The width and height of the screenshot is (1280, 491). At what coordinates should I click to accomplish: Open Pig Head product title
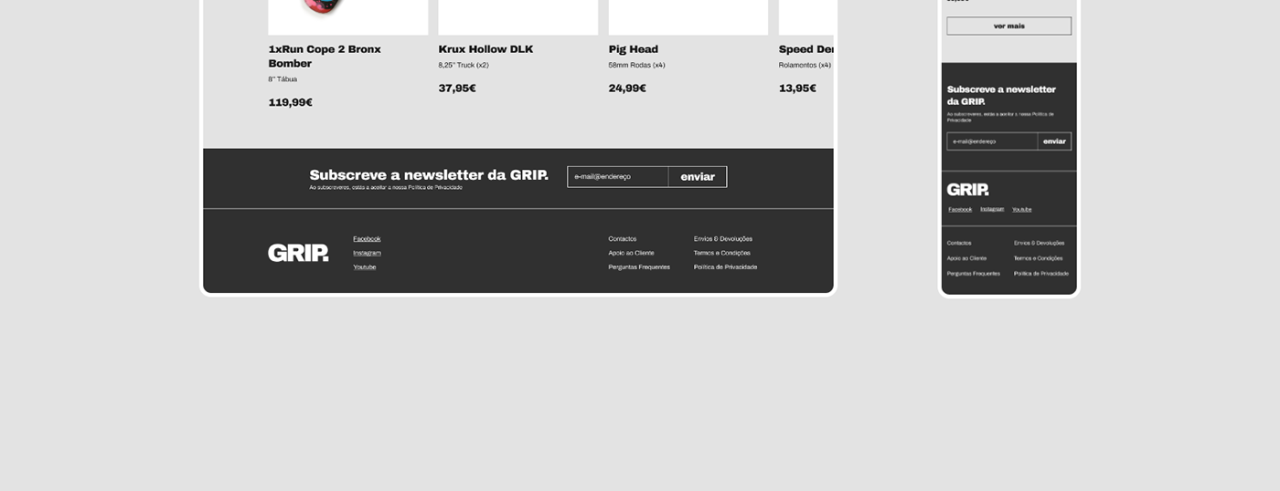[x=633, y=49]
